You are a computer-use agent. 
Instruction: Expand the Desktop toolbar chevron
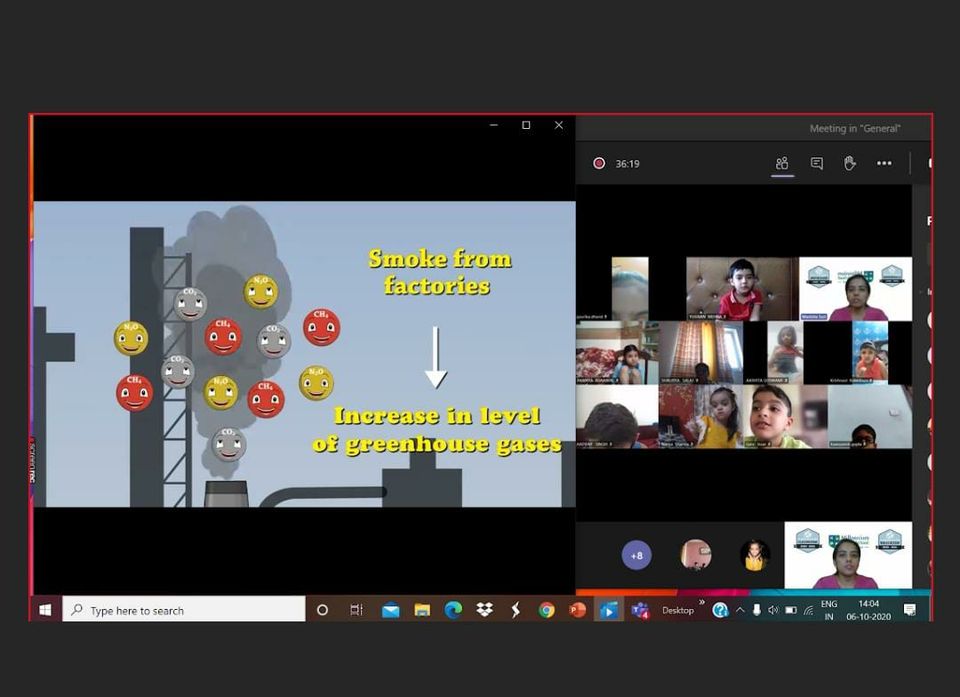click(701, 603)
